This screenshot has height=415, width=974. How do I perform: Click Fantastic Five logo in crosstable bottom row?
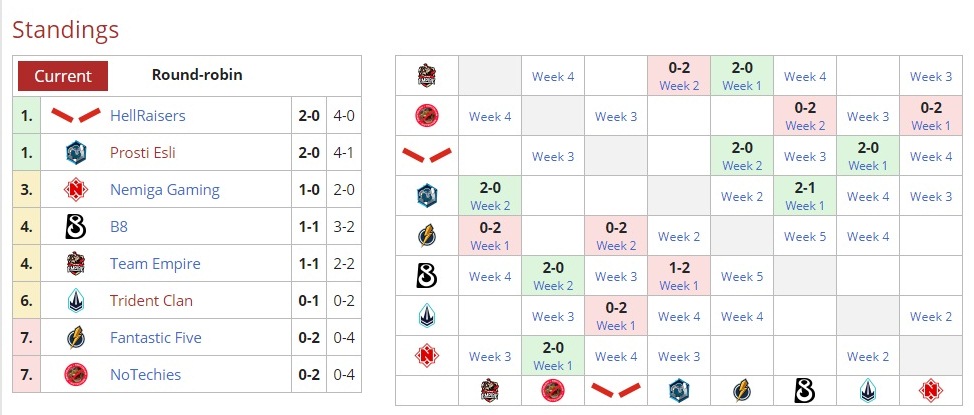coord(742,391)
